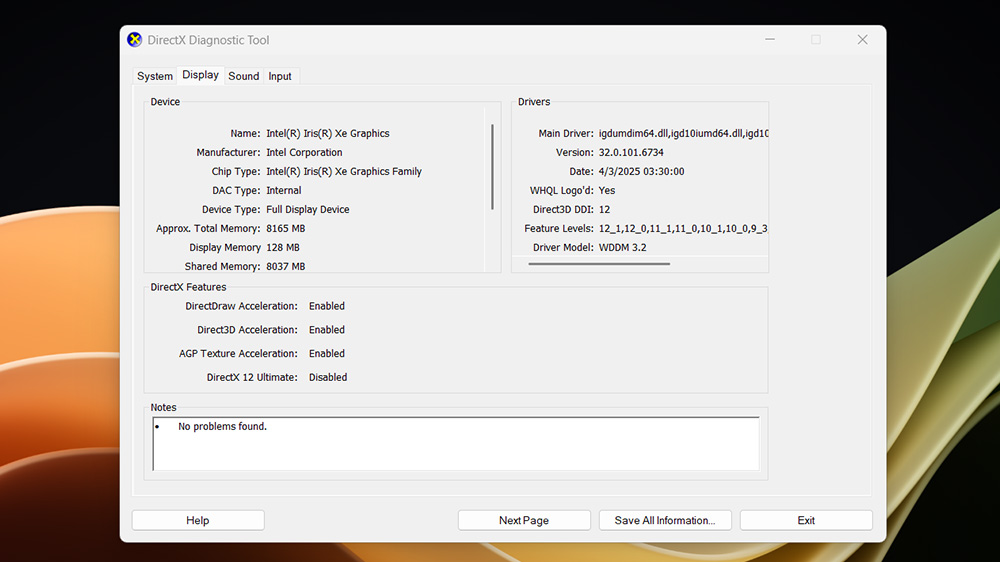Viewport: 1000px width, 562px height.
Task: Click the DirectX 12 Ultimate 'Disabled' value
Action: point(328,377)
